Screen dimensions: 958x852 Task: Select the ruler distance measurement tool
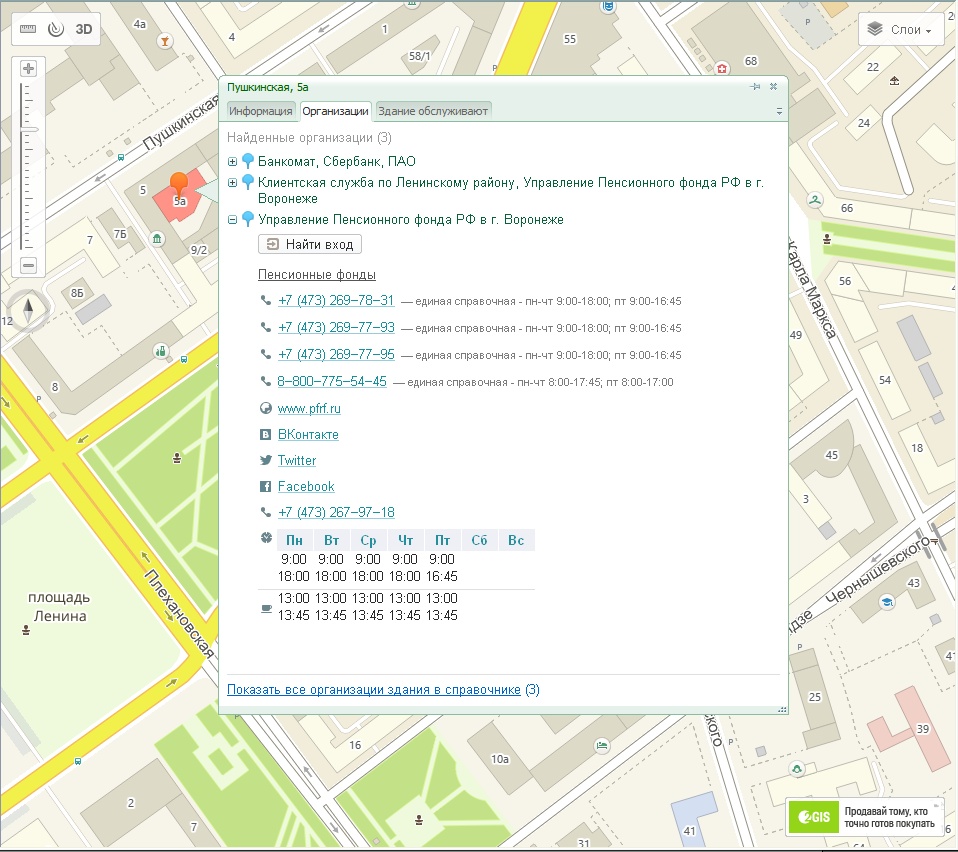(x=28, y=29)
